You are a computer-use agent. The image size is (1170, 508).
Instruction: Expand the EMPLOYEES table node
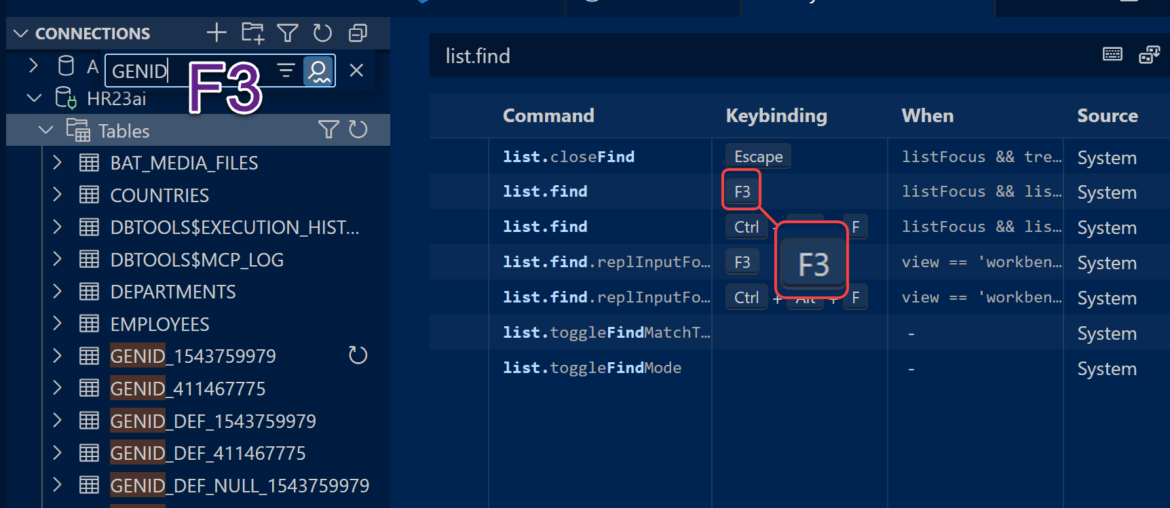pyautogui.click(x=57, y=324)
